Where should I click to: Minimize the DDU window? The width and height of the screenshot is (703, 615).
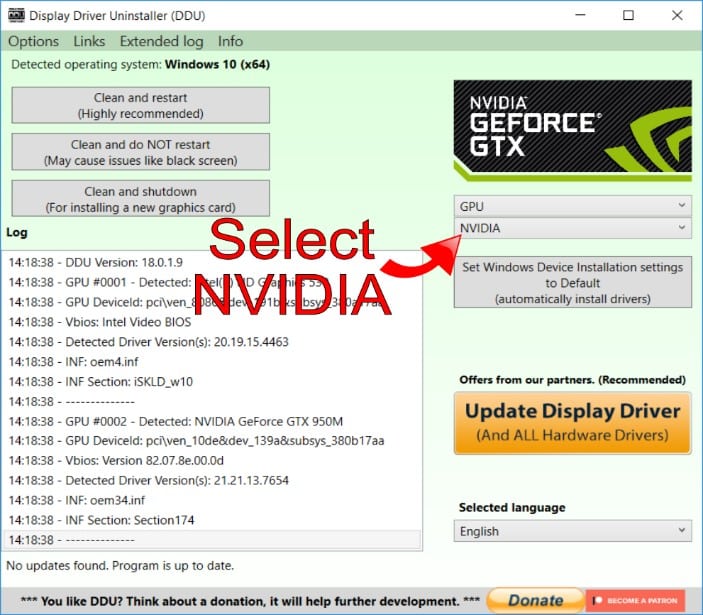point(581,16)
